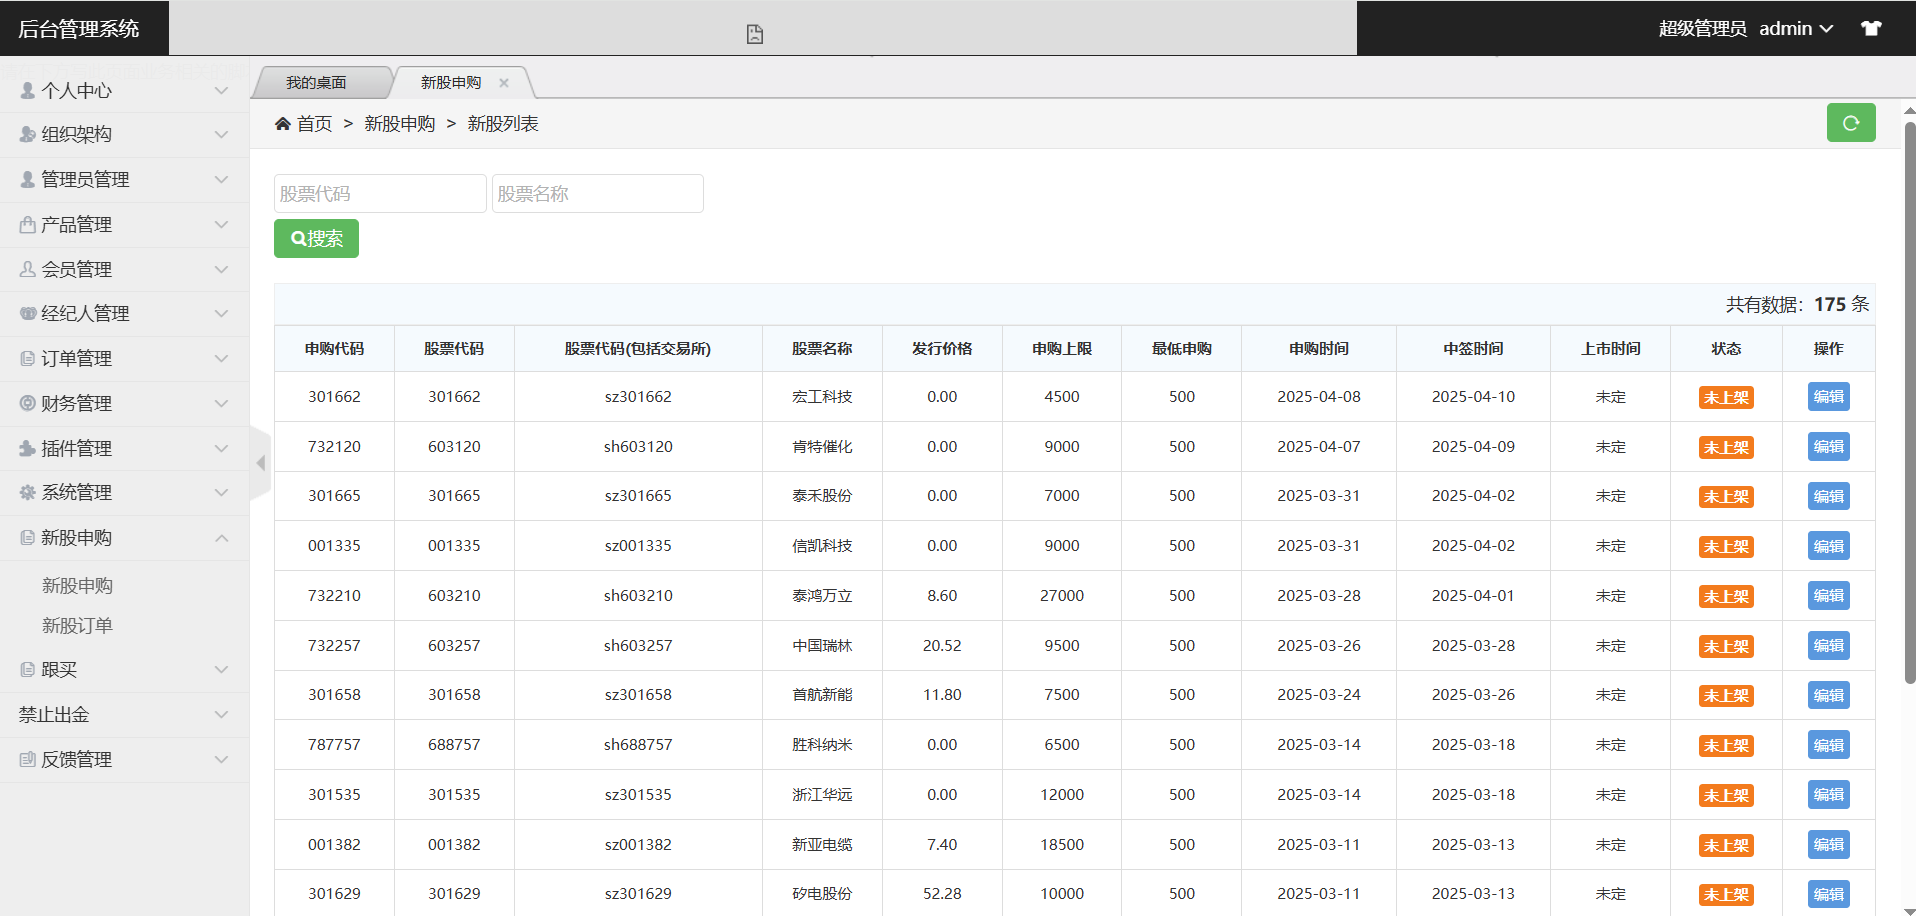Expand 反馈管理 menu chevron

pyautogui.click(x=221, y=760)
